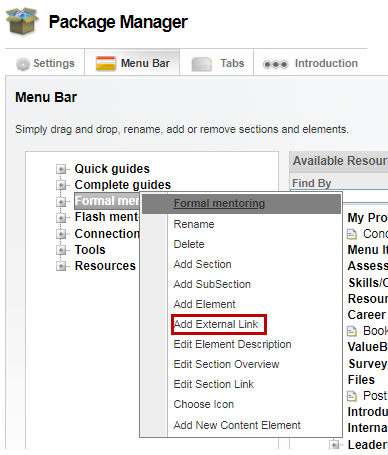Select the Introdu... resource entry

[x=367, y=412]
